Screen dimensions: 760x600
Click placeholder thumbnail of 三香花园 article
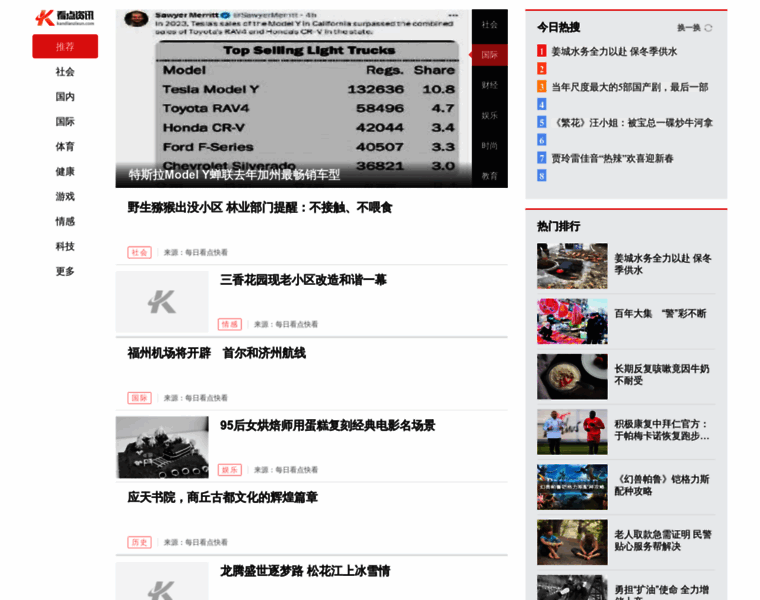(162, 301)
